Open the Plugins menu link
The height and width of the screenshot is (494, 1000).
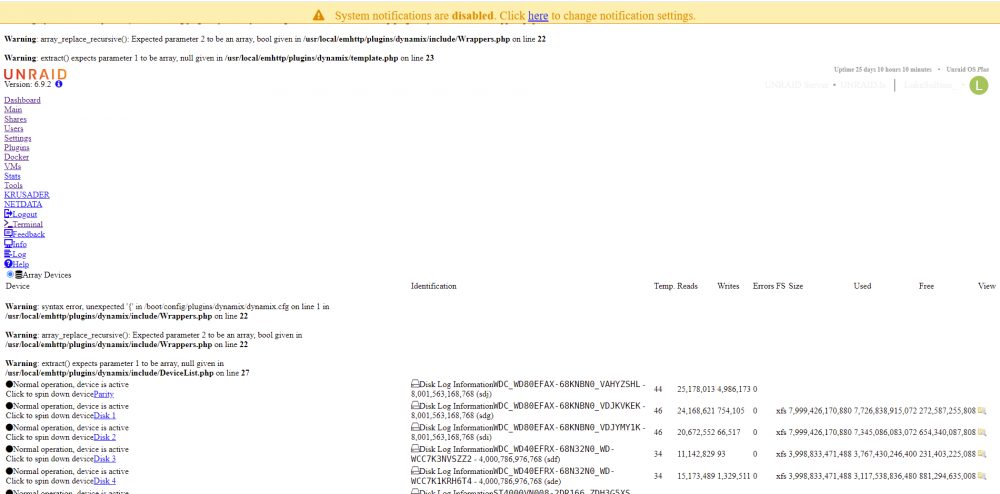click(x=17, y=147)
